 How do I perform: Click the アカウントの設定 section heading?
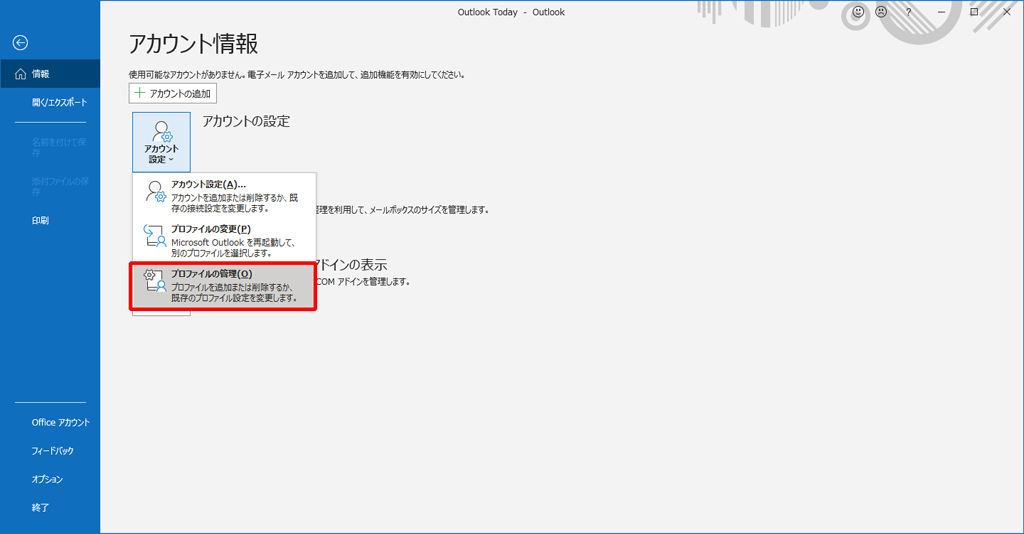click(x=246, y=121)
